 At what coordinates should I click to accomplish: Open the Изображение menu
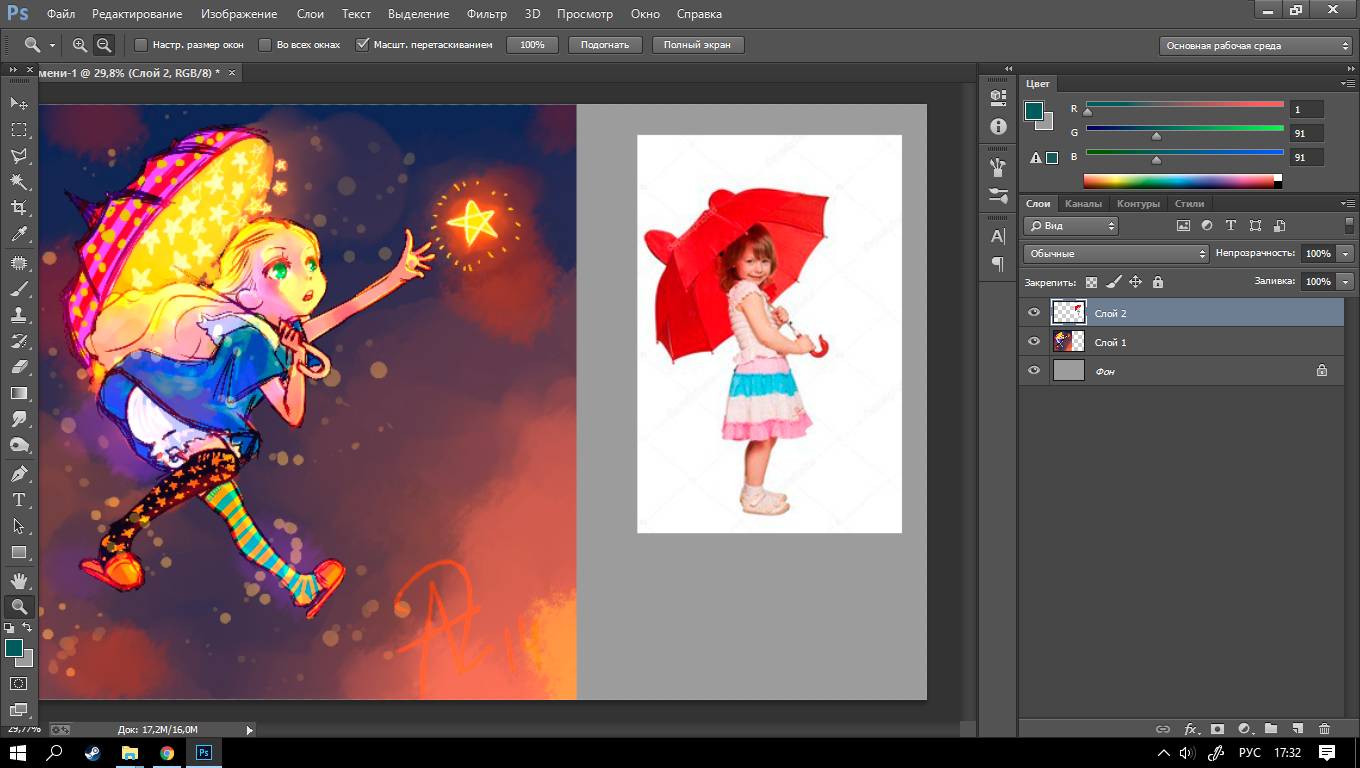239,14
